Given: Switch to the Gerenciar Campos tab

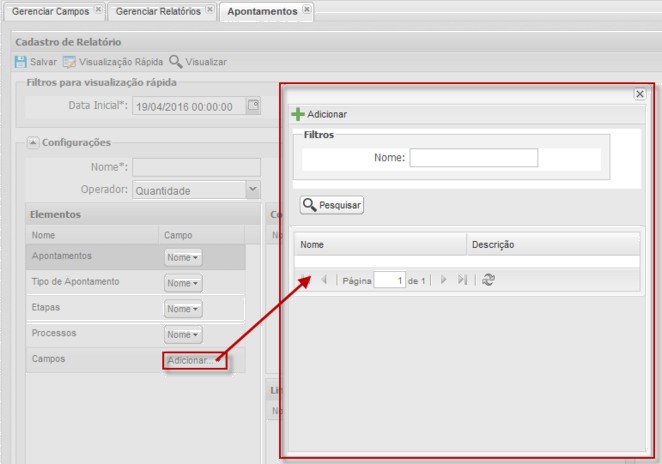Looking at the screenshot, I should point(50,11).
